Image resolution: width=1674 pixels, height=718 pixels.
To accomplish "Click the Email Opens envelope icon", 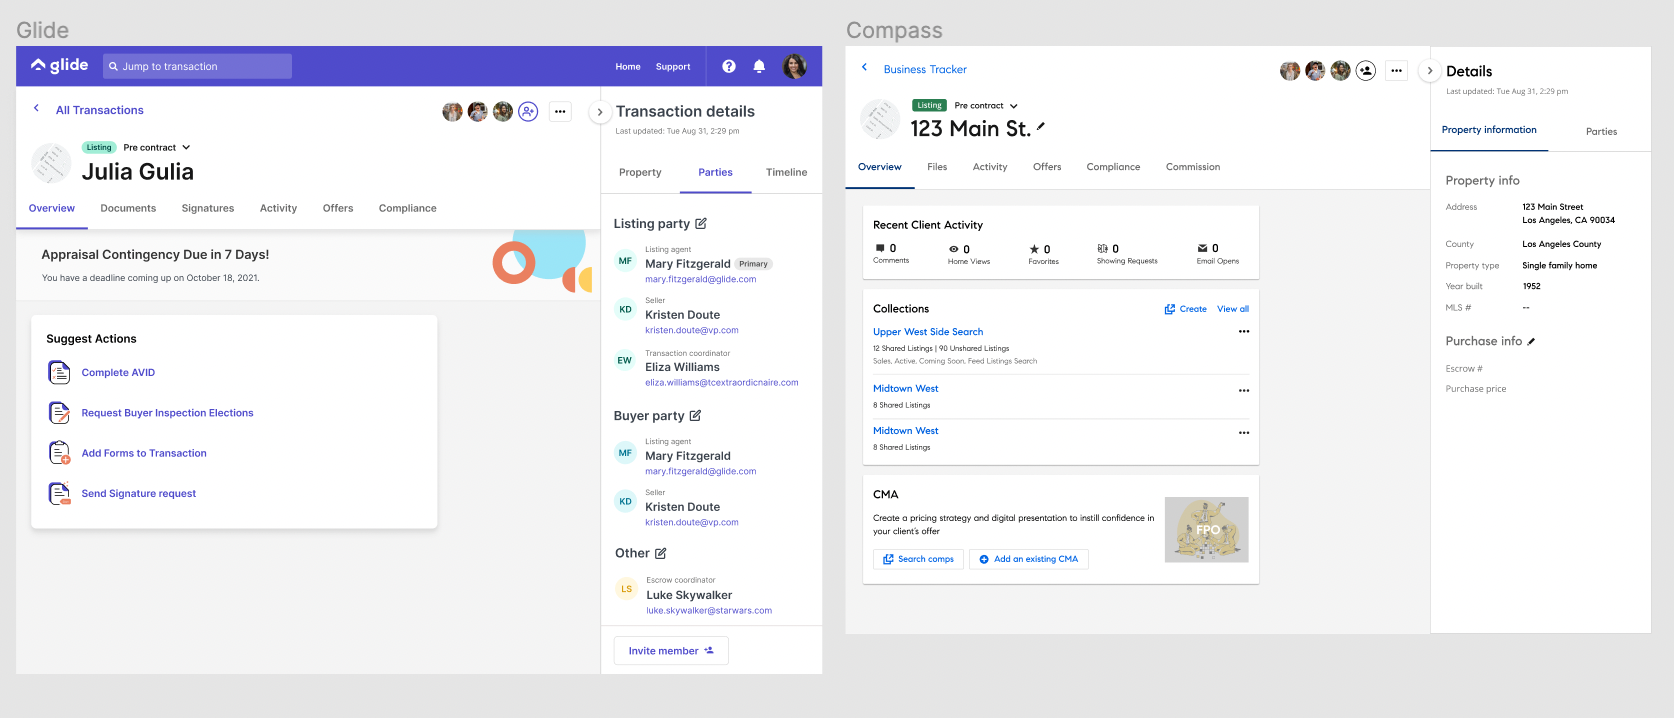I will (x=1202, y=248).
